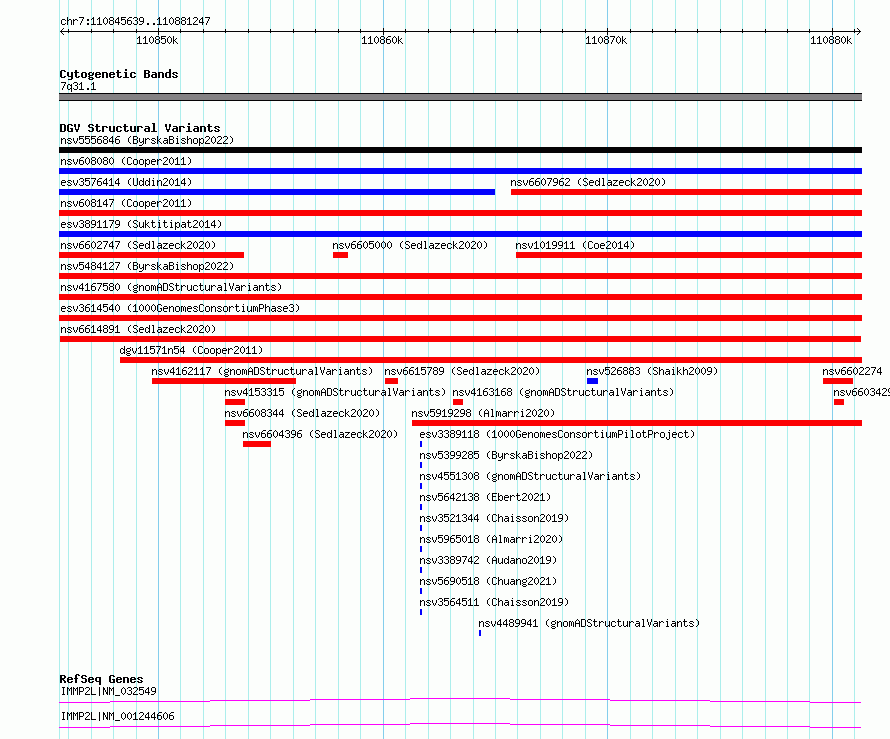Click nsv6608344 (Sedlazeck2020) label
This screenshot has height=739, width=890.
302,413
